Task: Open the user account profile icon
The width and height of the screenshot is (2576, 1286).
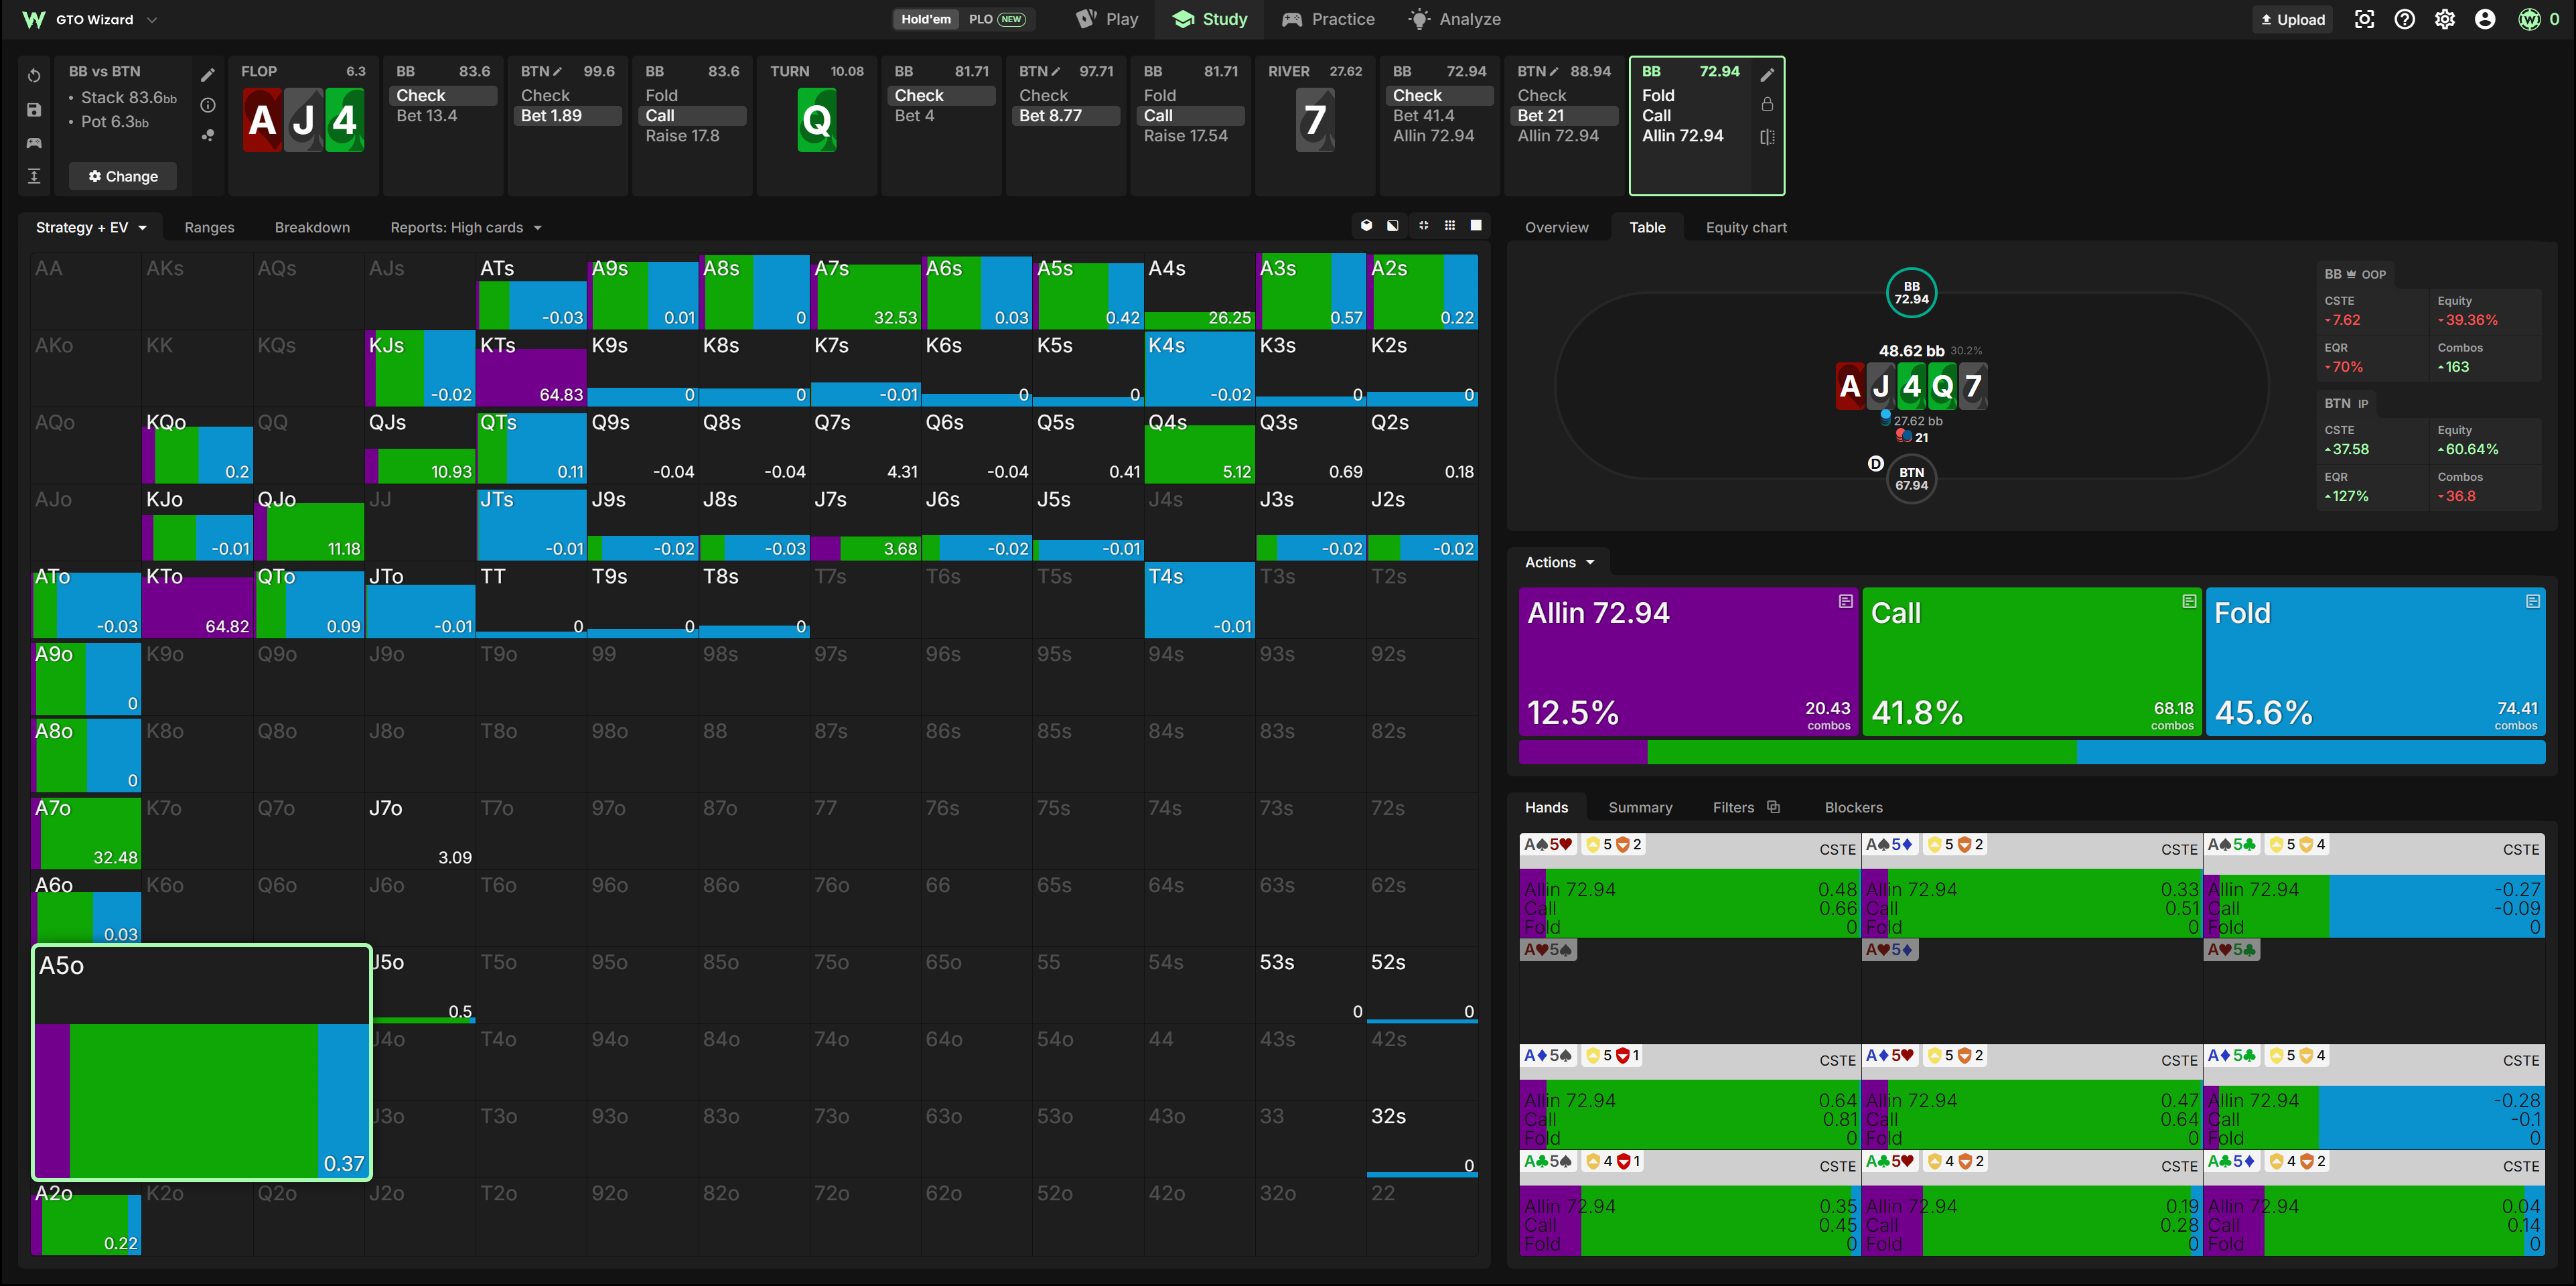Action: pos(2484,19)
